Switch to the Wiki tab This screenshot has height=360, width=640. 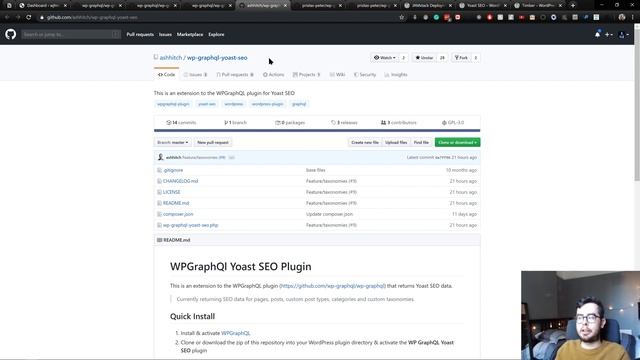click(338, 75)
